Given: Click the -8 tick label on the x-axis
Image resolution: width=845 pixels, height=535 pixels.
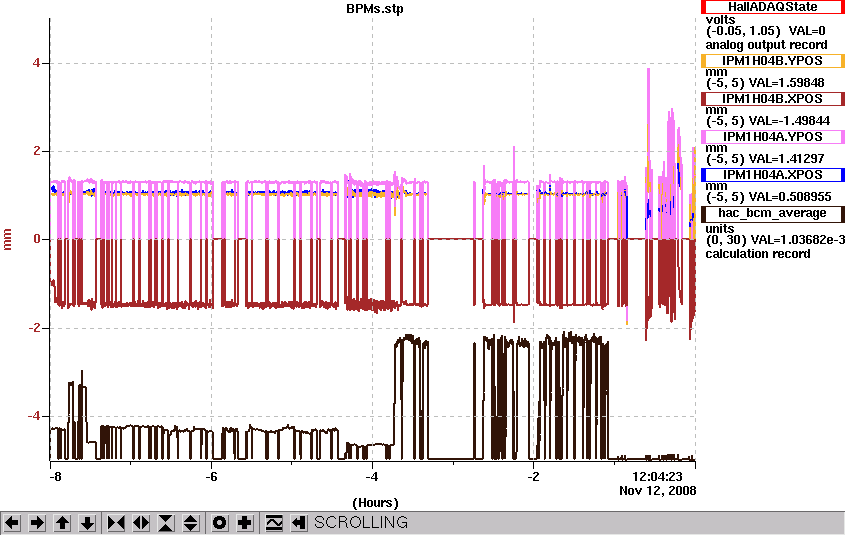Looking at the screenshot, I should pos(55,477).
